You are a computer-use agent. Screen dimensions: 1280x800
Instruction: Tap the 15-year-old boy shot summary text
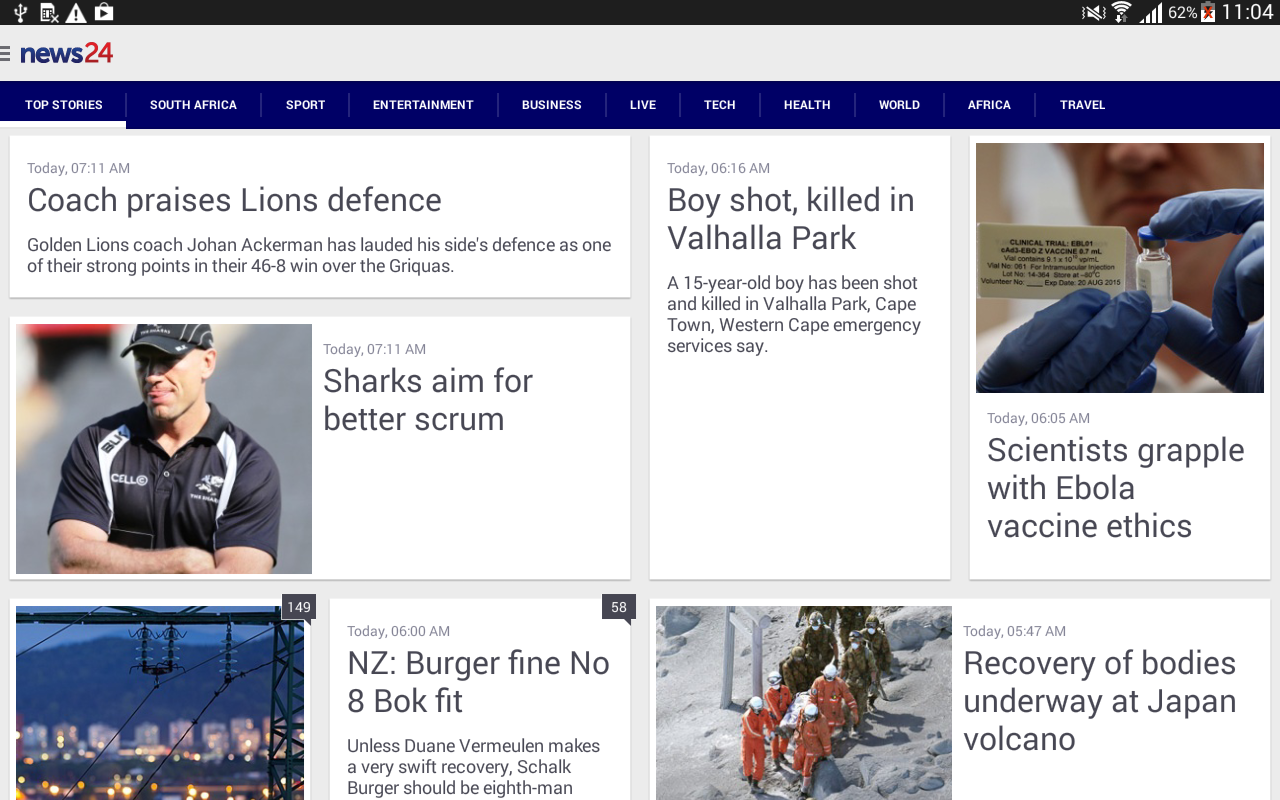coord(794,315)
